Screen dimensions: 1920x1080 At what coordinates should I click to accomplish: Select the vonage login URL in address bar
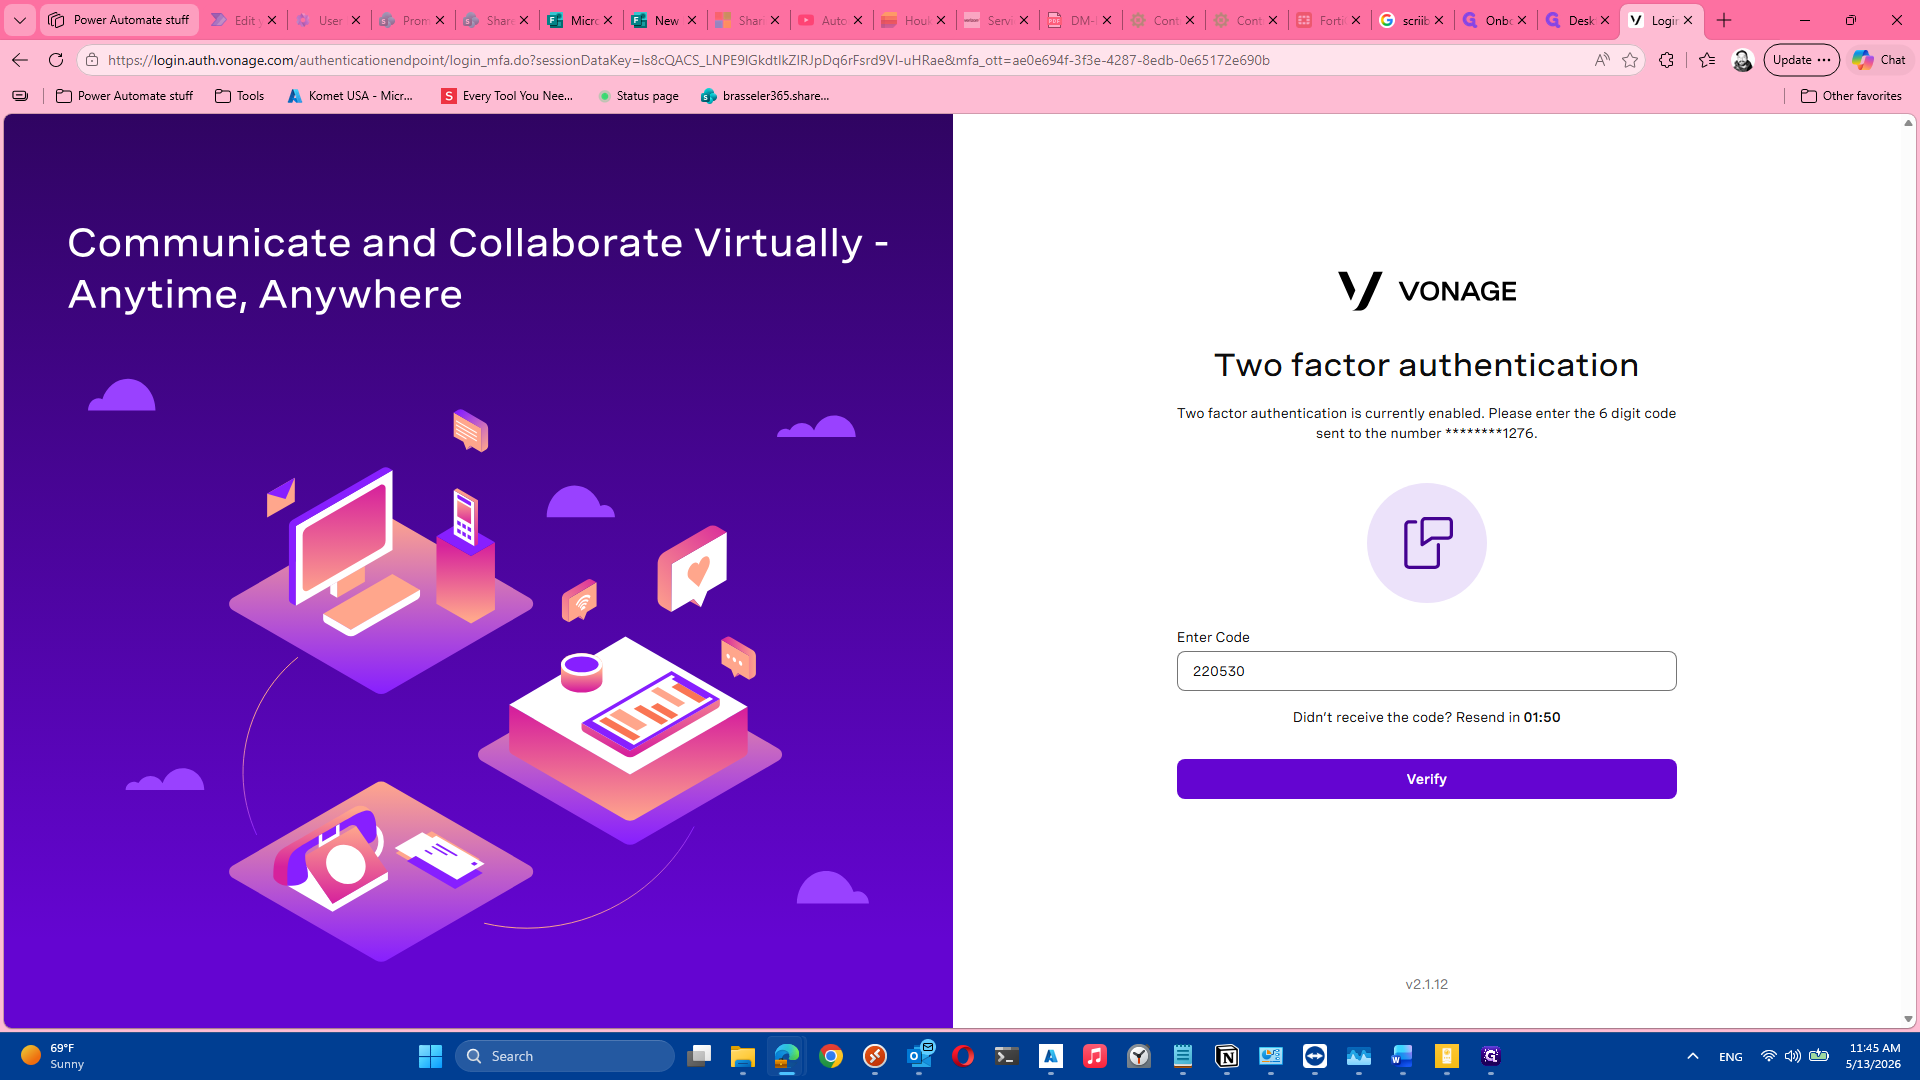coord(688,60)
